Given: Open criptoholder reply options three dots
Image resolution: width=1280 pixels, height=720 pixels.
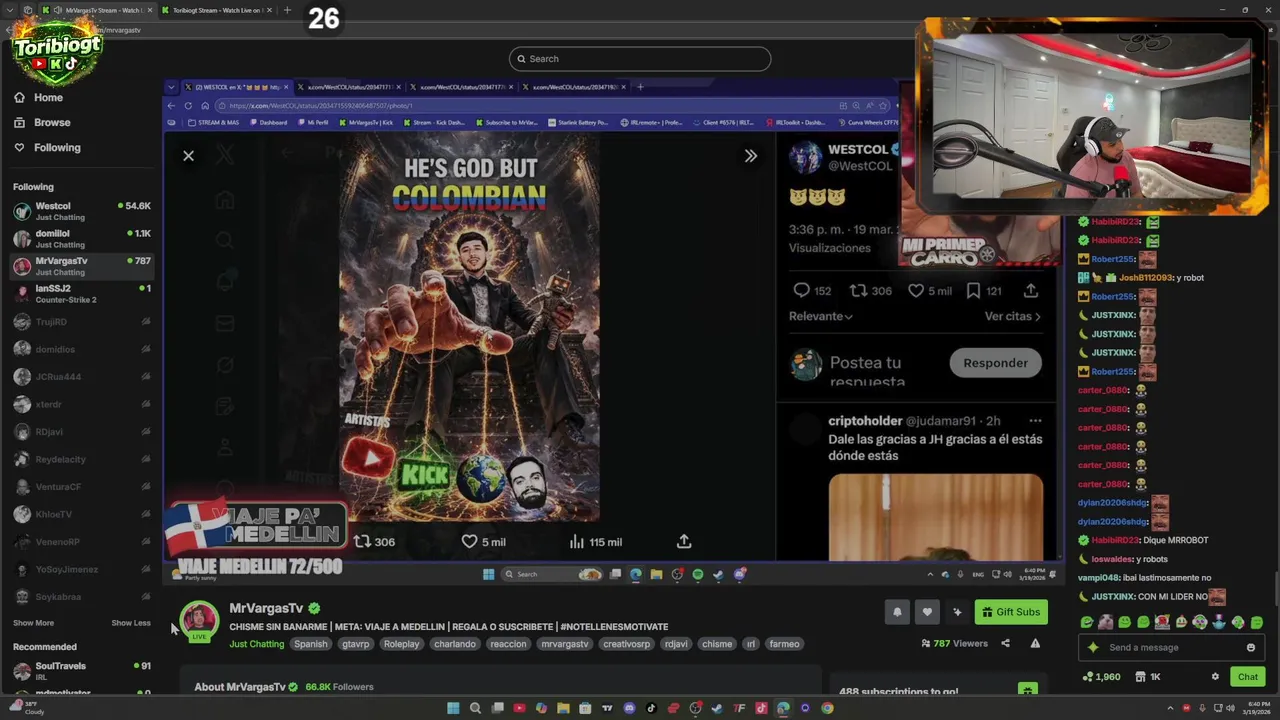Looking at the screenshot, I should (1035, 421).
